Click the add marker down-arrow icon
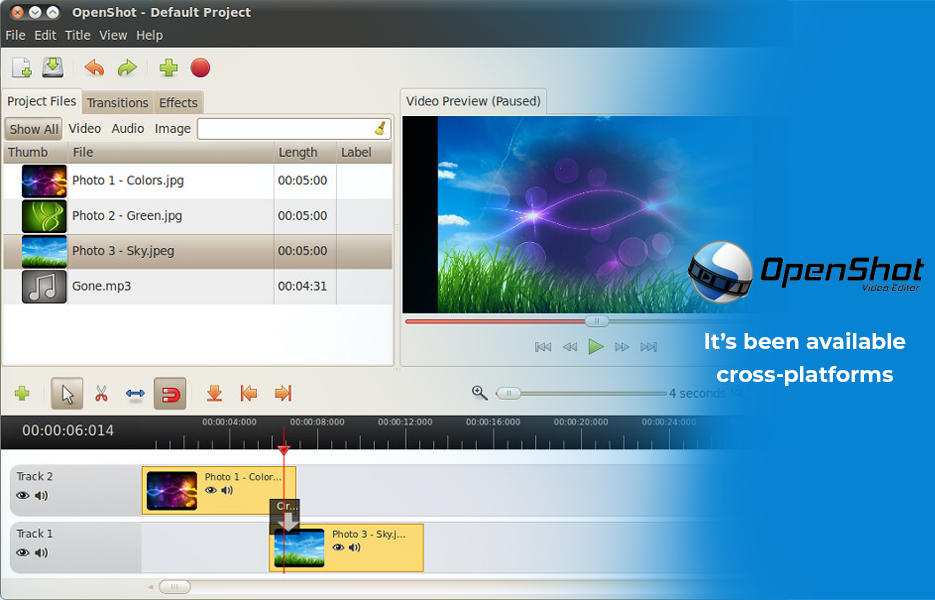Screen dimensions: 935x600 pyautogui.click(x=214, y=394)
